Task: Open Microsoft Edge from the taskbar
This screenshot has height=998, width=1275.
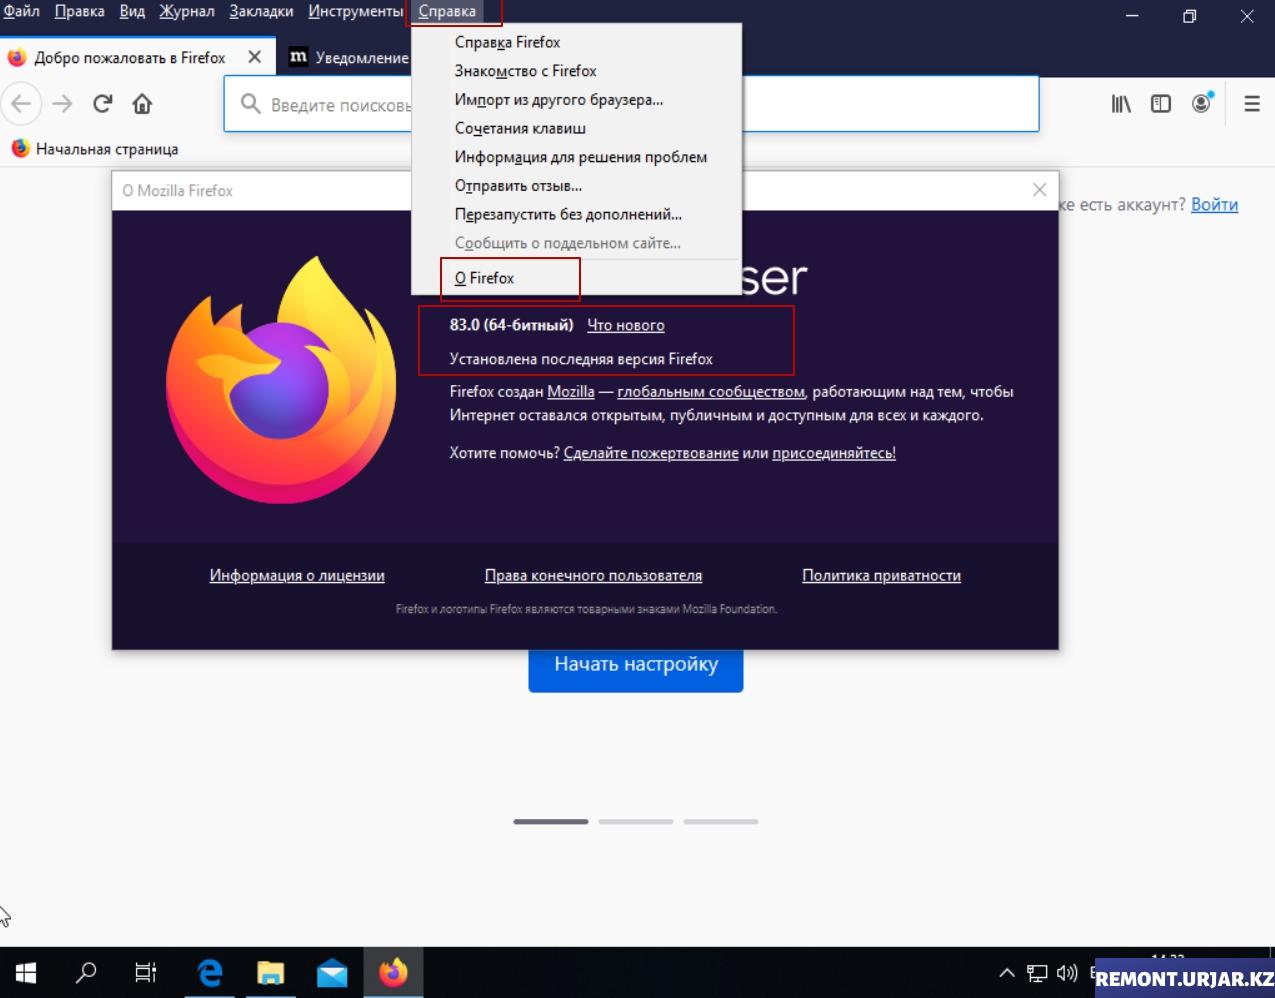Action: 209,972
